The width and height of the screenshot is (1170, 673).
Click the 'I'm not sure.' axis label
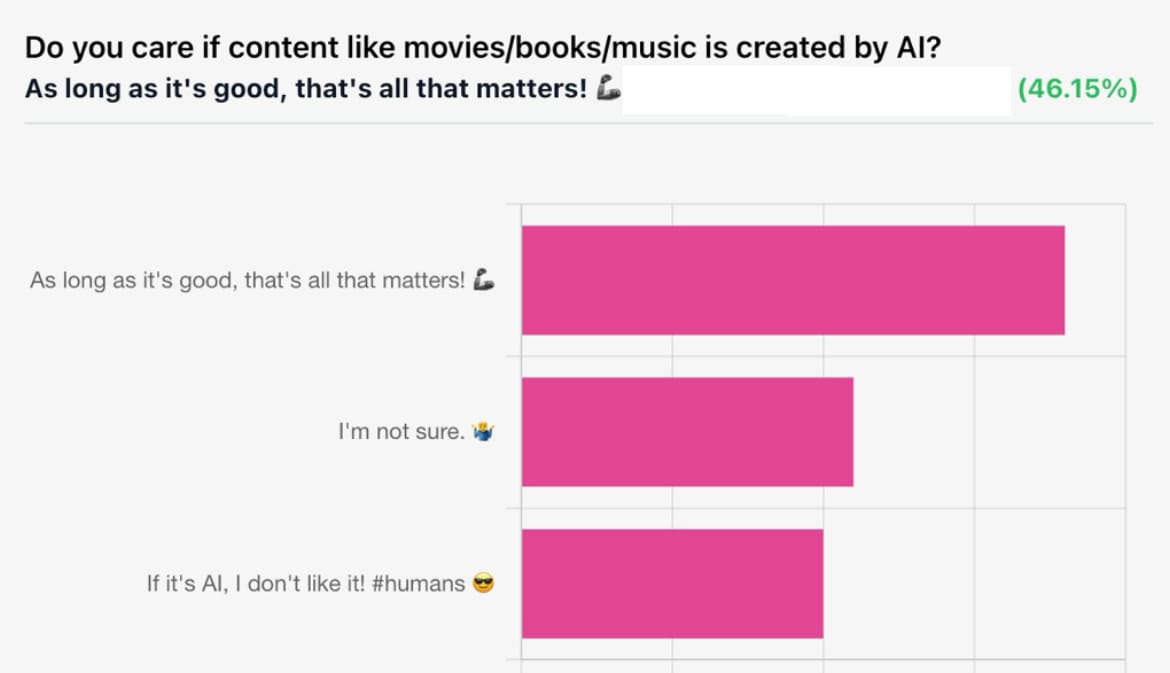click(401, 431)
